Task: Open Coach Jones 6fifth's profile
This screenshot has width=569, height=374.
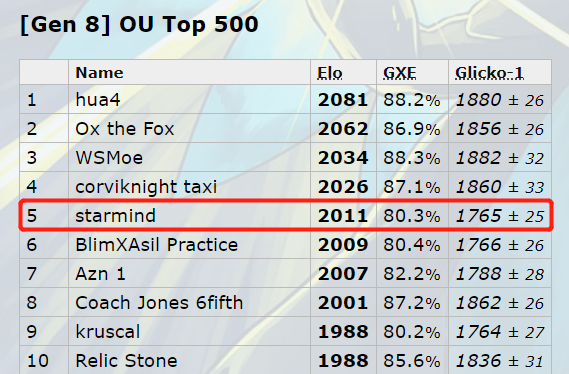Action: pos(159,303)
